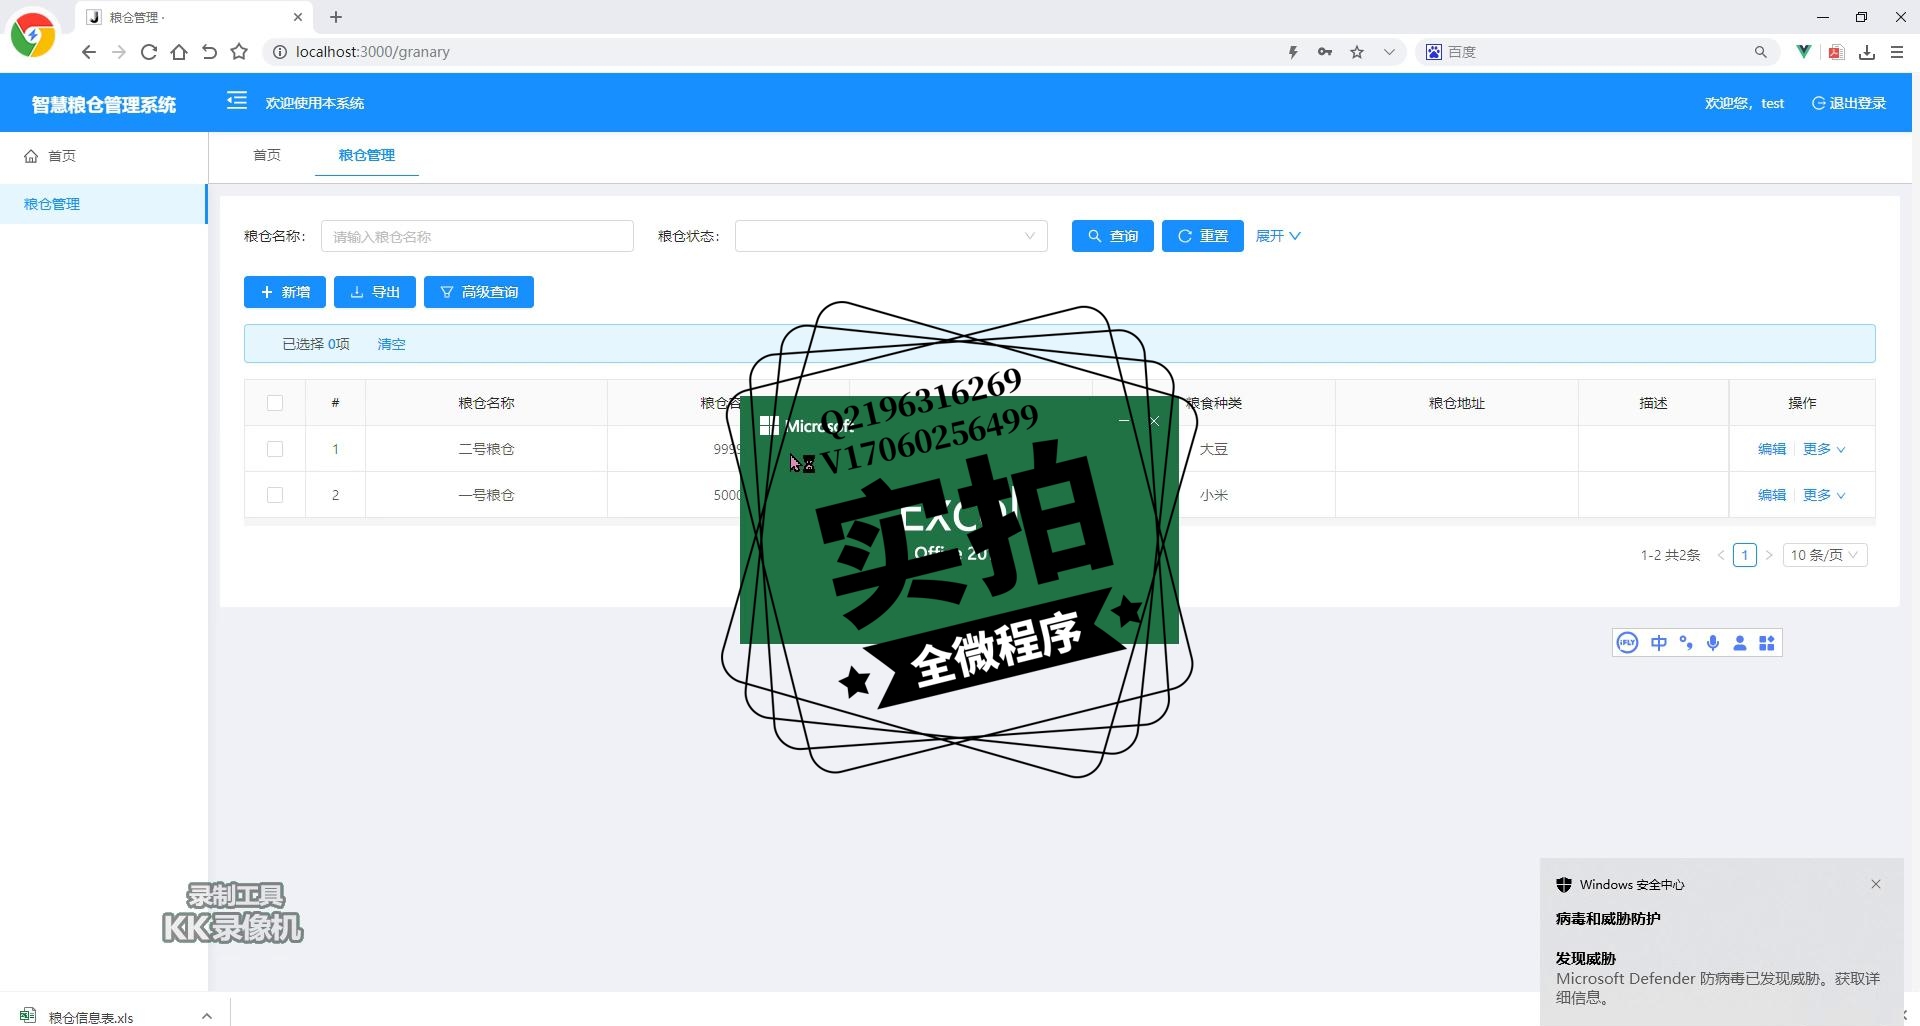1920x1026 pixels.
Task: Click the 智慧粮仓管理系统 title
Action: coord(104,104)
